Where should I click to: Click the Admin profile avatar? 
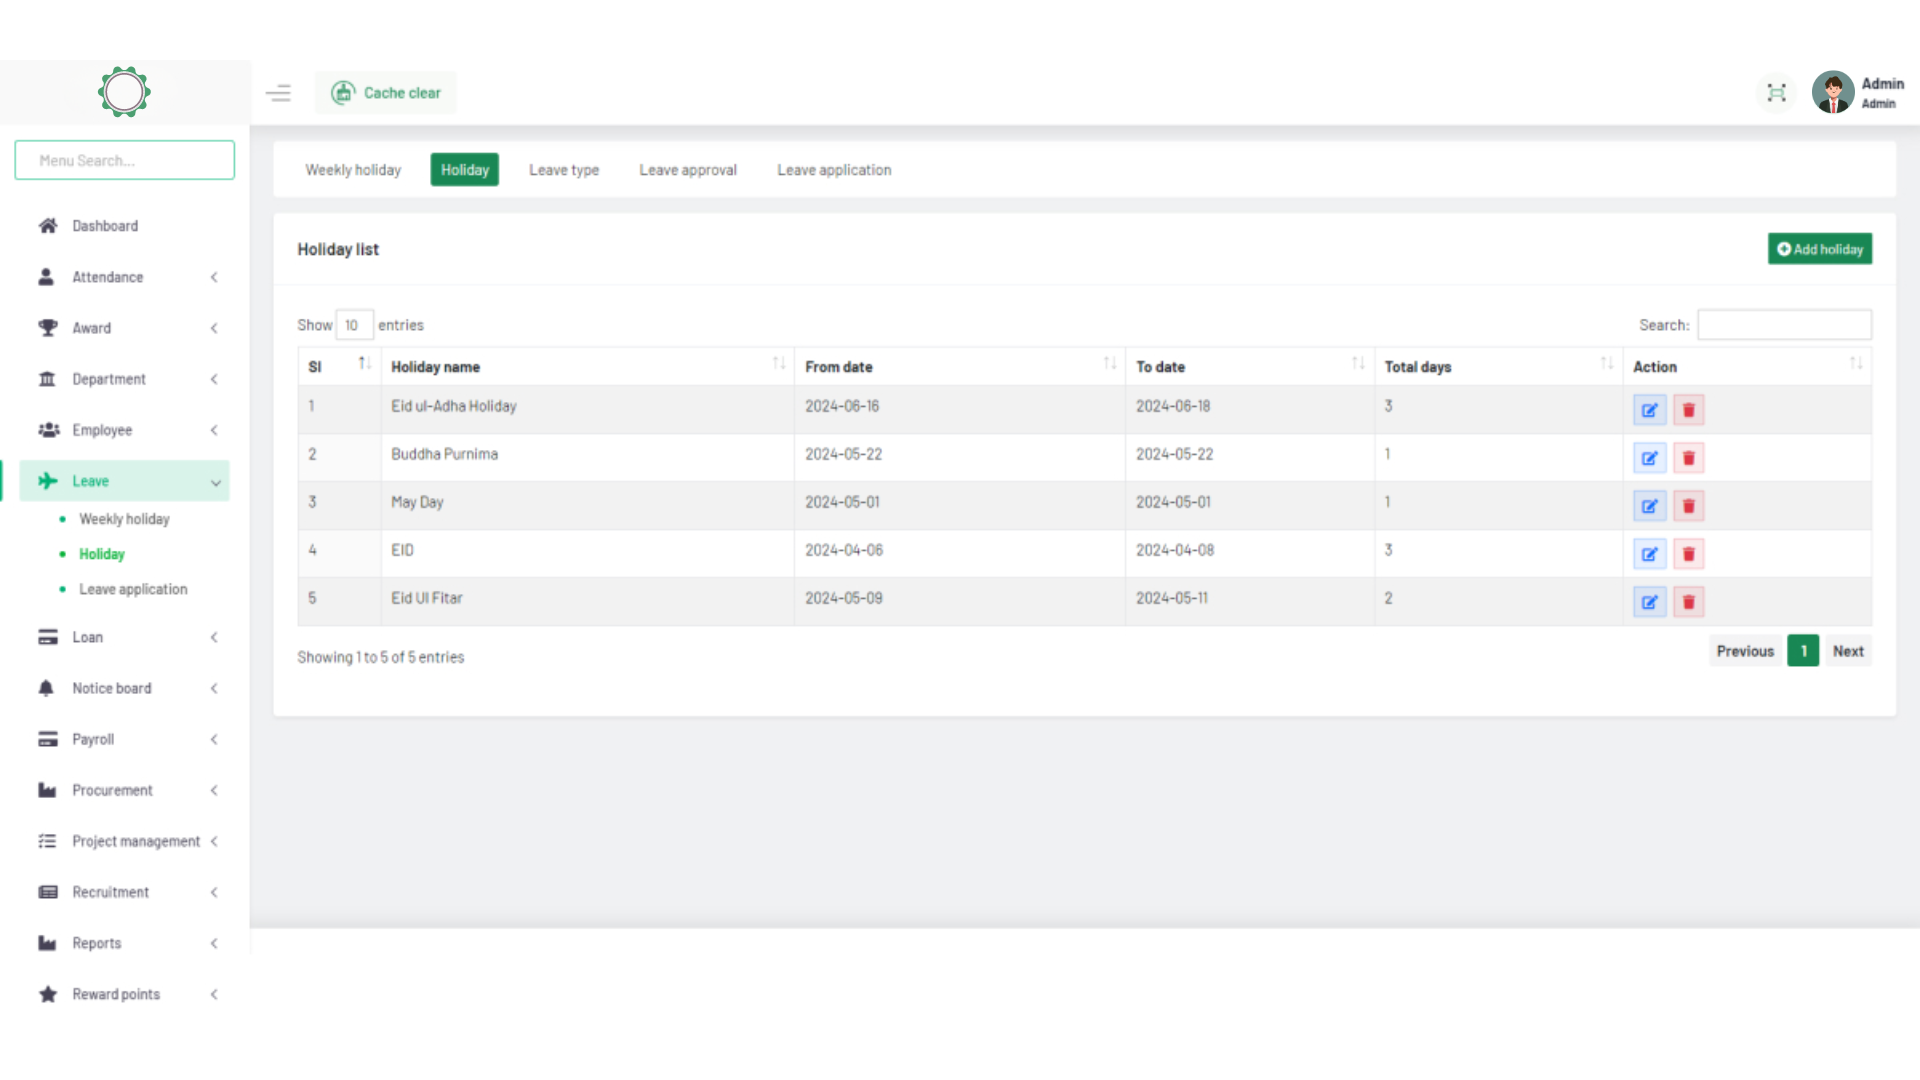point(1832,93)
